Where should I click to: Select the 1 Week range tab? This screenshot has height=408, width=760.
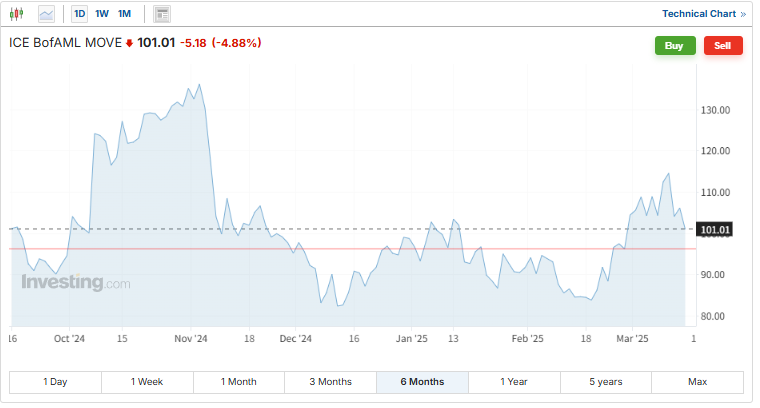click(x=147, y=382)
